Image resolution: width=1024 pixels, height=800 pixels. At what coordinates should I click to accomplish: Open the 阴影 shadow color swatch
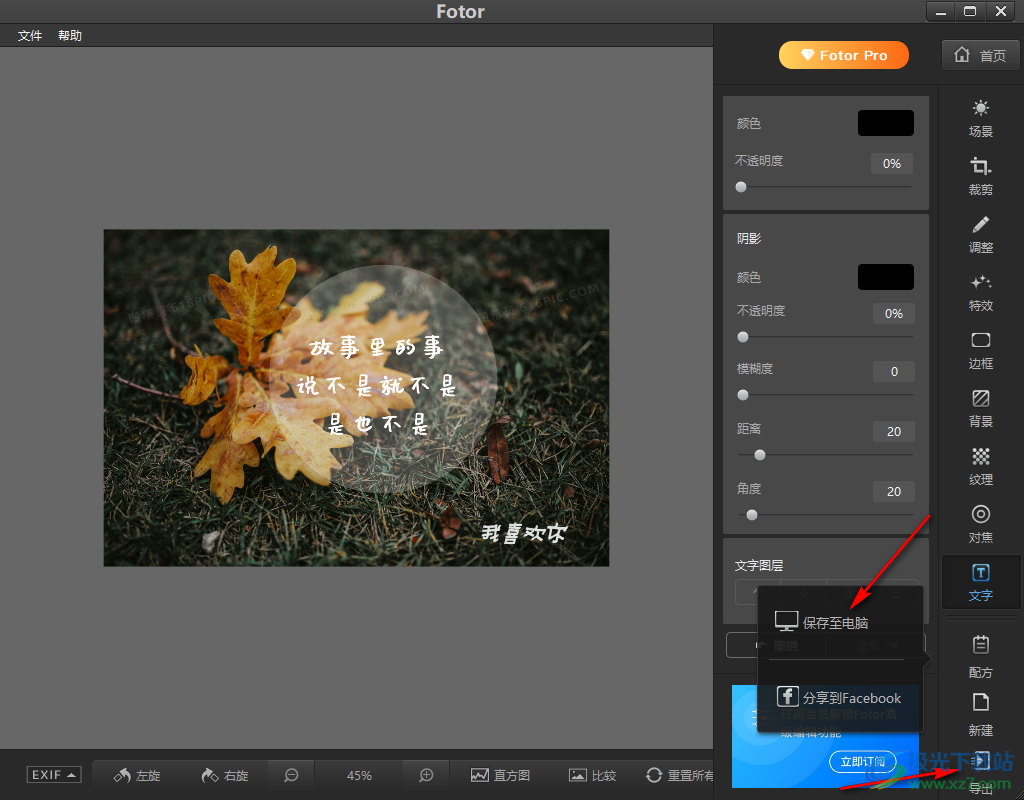(x=886, y=277)
